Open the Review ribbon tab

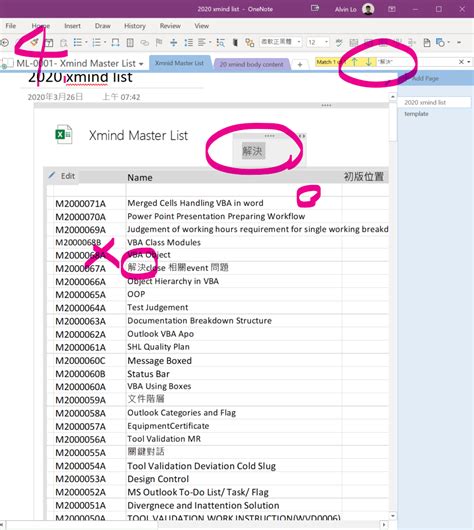tap(170, 26)
